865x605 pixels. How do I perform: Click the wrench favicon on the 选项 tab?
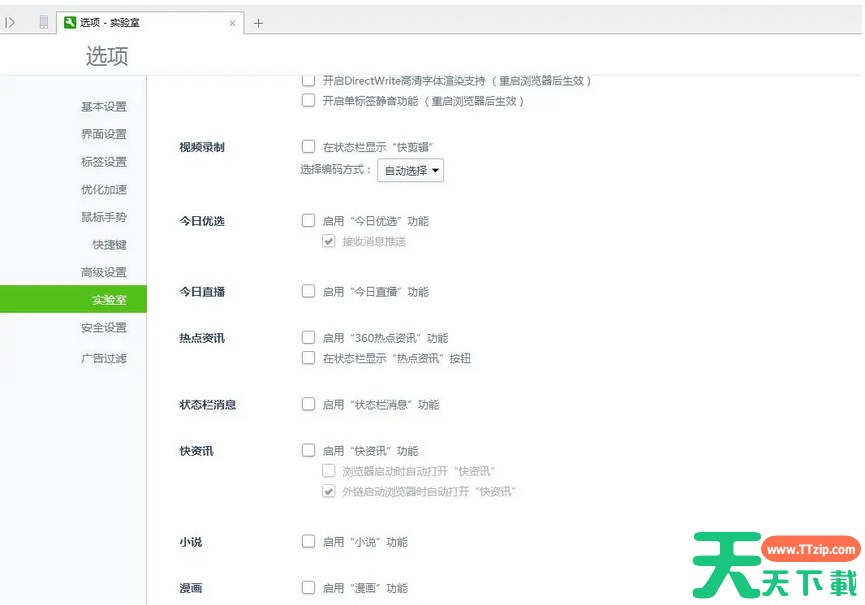(x=70, y=22)
